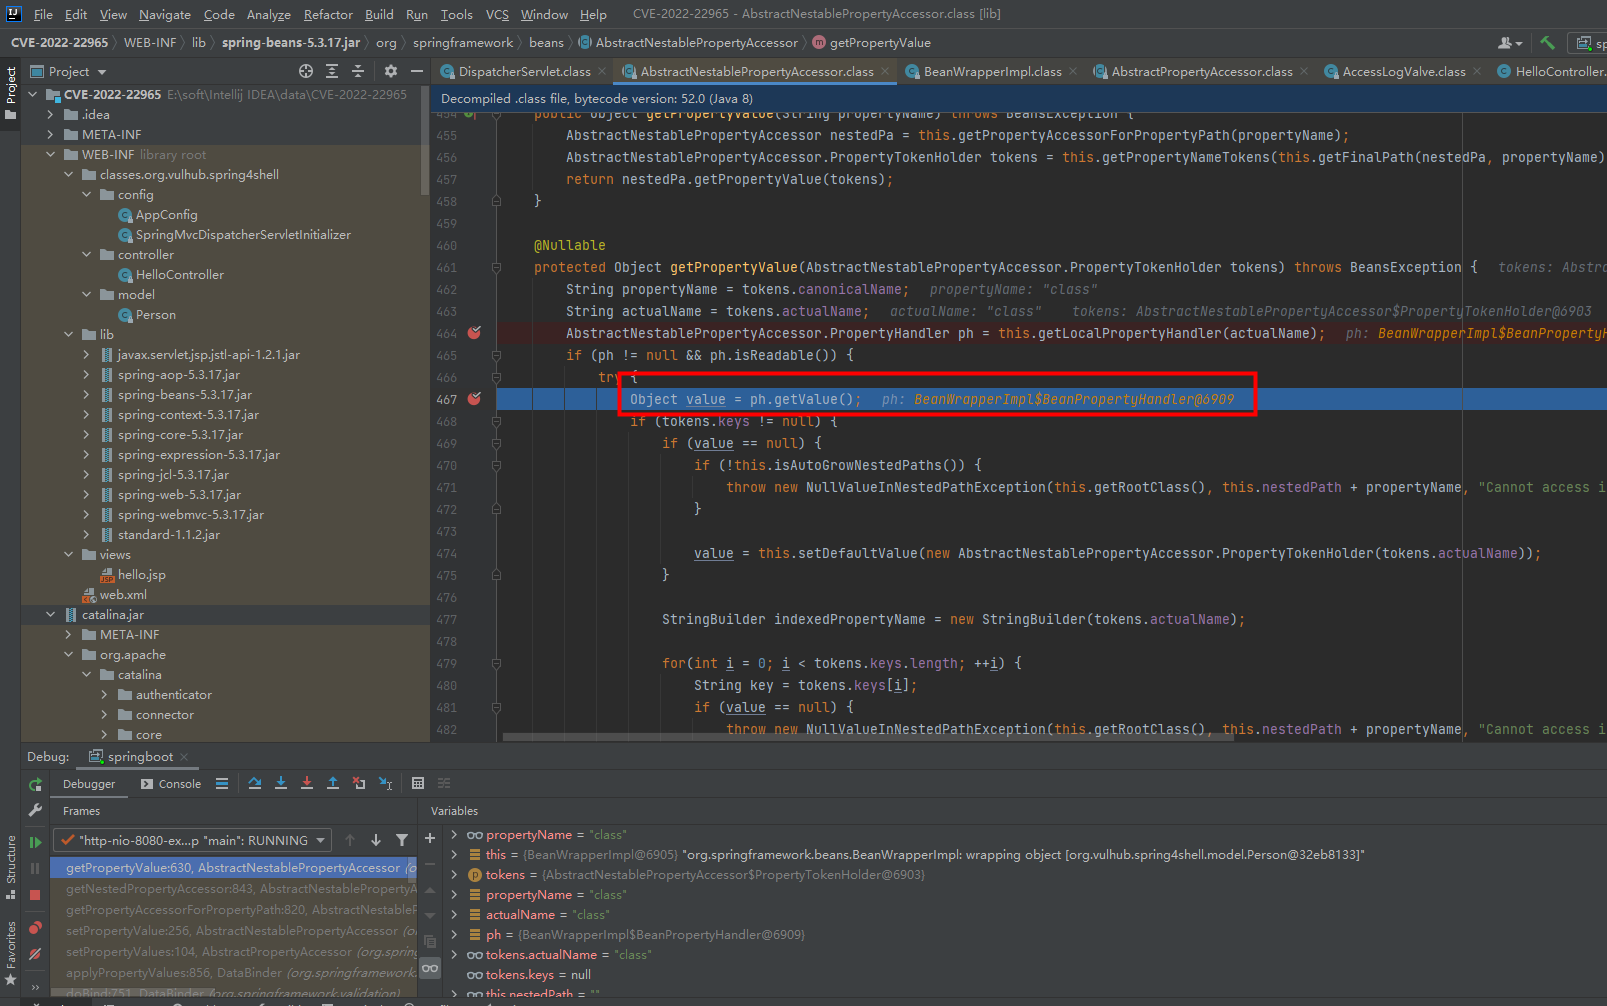Toggle watches glasses icon in Variables

click(430, 969)
